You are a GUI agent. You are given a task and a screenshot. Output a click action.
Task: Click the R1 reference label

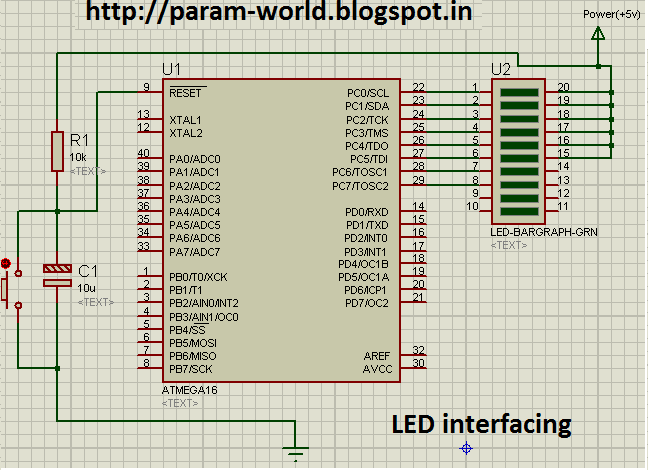[x=79, y=141]
